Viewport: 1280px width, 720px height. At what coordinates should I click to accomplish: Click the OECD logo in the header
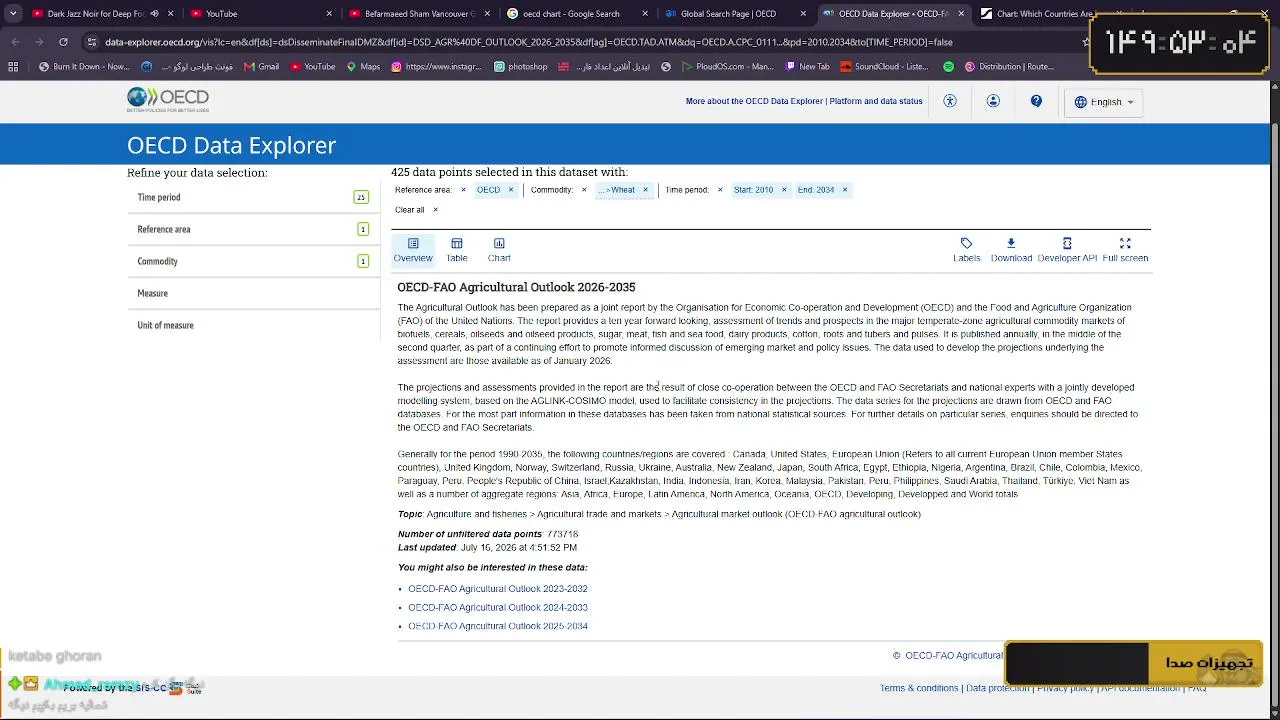pos(168,99)
